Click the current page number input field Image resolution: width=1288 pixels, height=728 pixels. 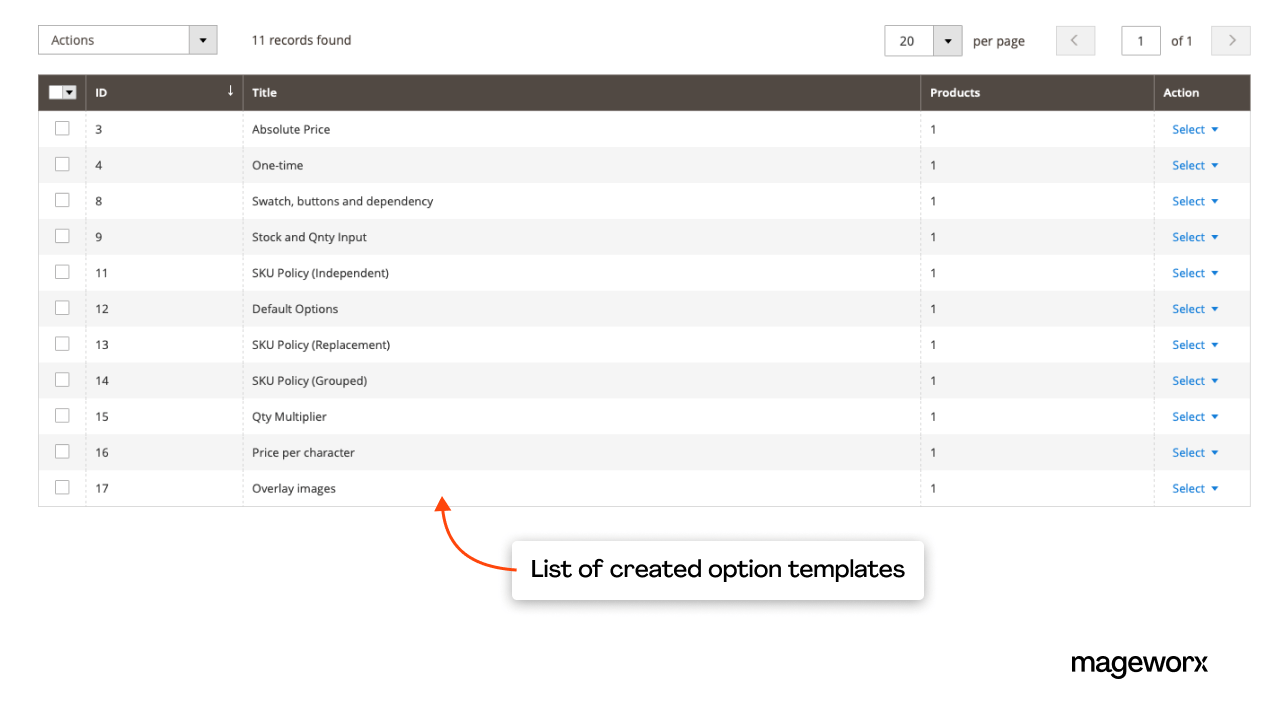click(x=1141, y=40)
